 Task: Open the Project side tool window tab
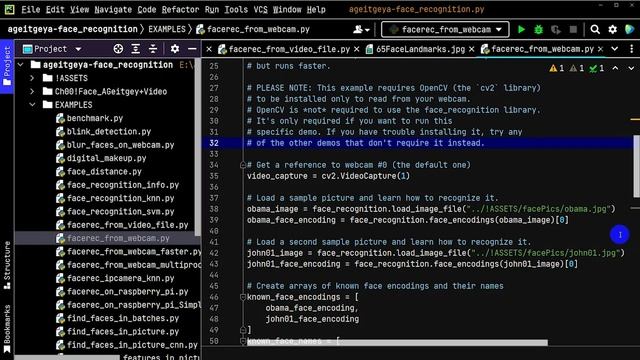pos(7,66)
